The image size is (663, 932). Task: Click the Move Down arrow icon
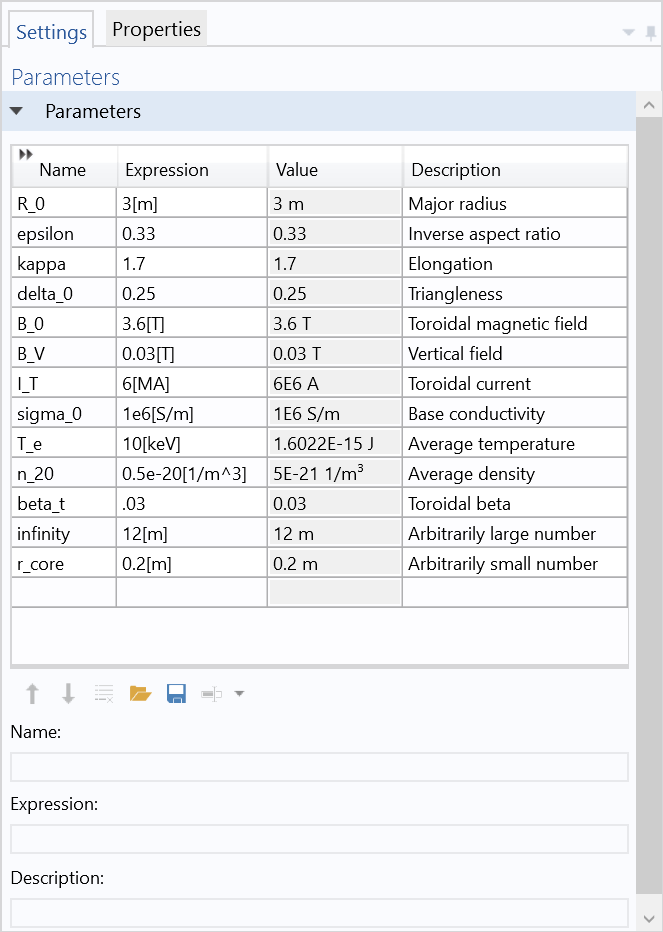tap(68, 693)
